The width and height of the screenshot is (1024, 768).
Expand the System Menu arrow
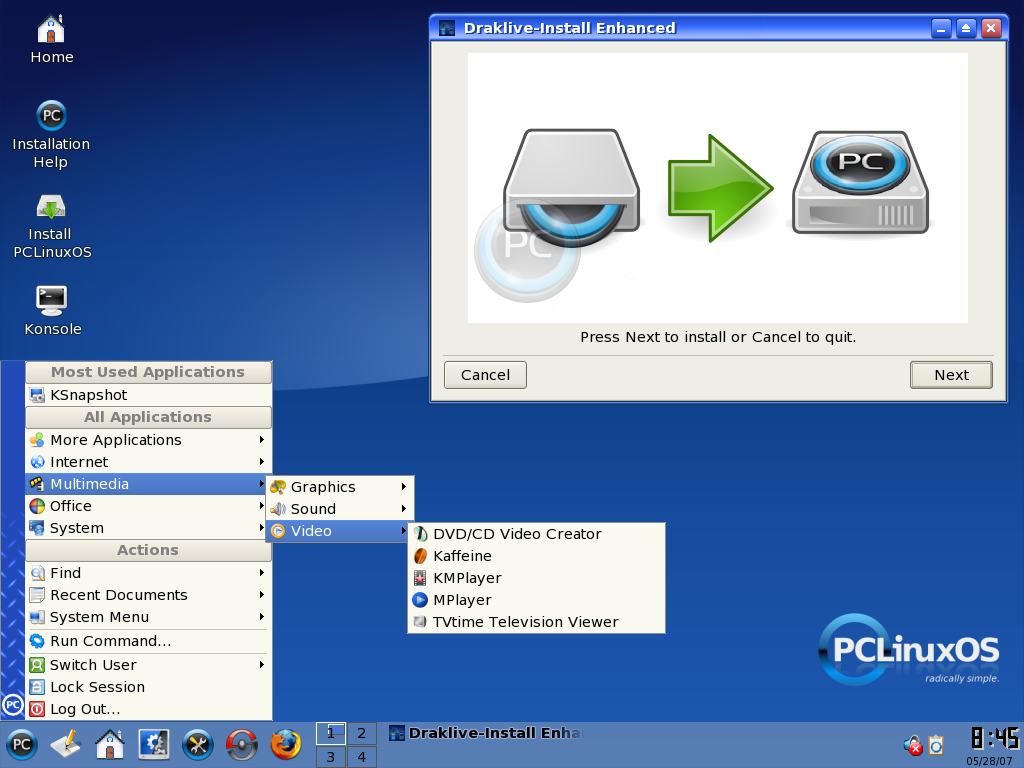pos(261,617)
